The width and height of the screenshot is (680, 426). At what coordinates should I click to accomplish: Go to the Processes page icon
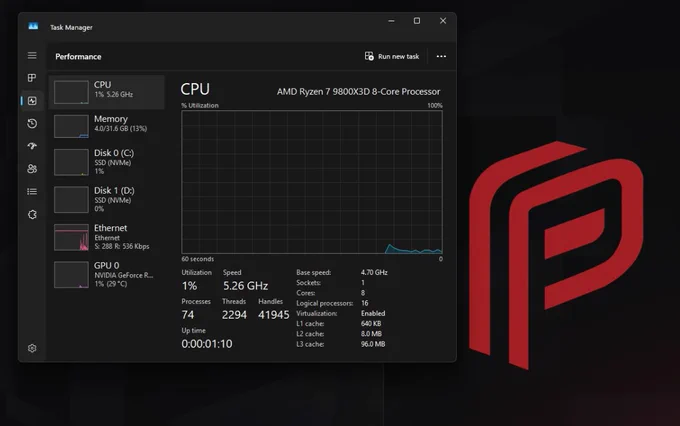point(32,78)
